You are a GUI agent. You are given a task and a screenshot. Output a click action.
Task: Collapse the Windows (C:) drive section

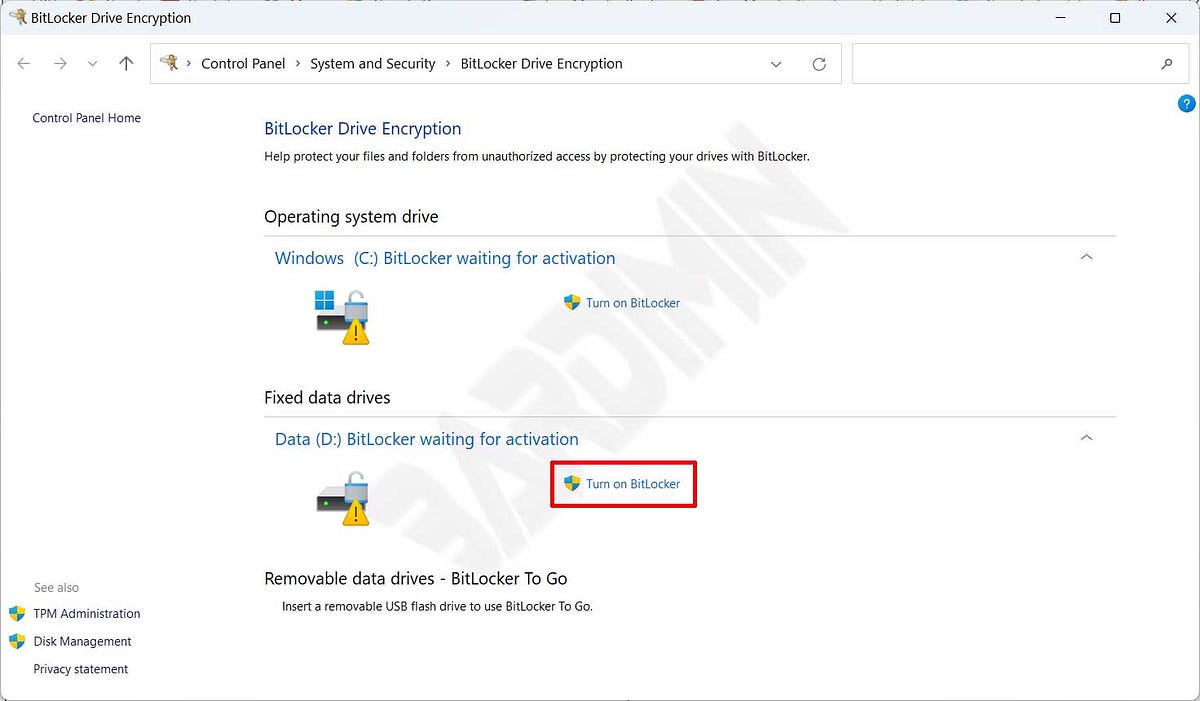[x=1086, y=257]
